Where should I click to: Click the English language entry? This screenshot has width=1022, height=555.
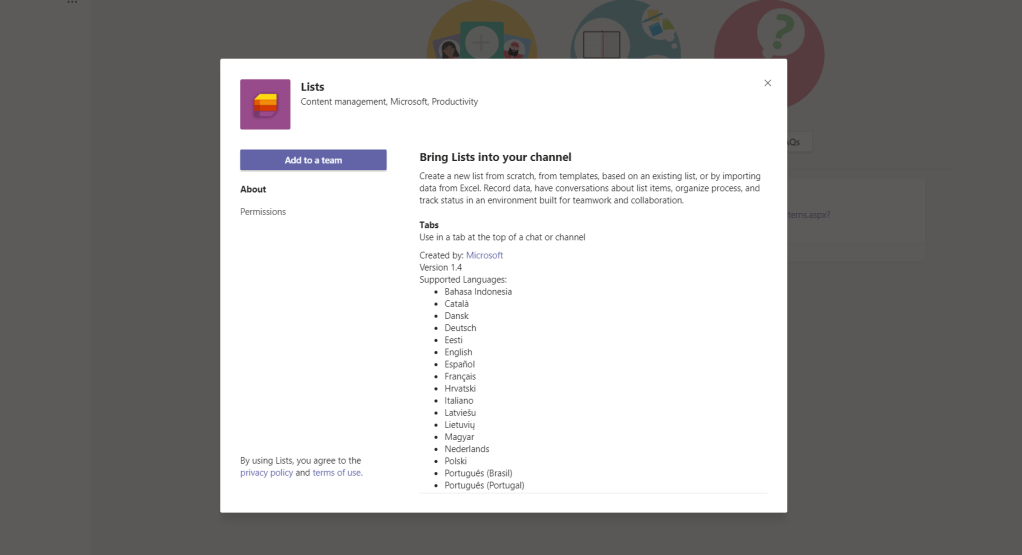click(x=458, y=352)
